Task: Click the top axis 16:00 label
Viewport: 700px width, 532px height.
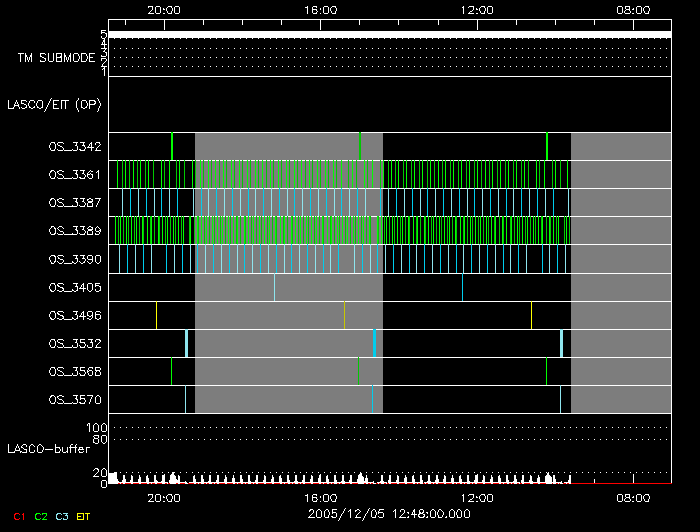Action: 321,10
